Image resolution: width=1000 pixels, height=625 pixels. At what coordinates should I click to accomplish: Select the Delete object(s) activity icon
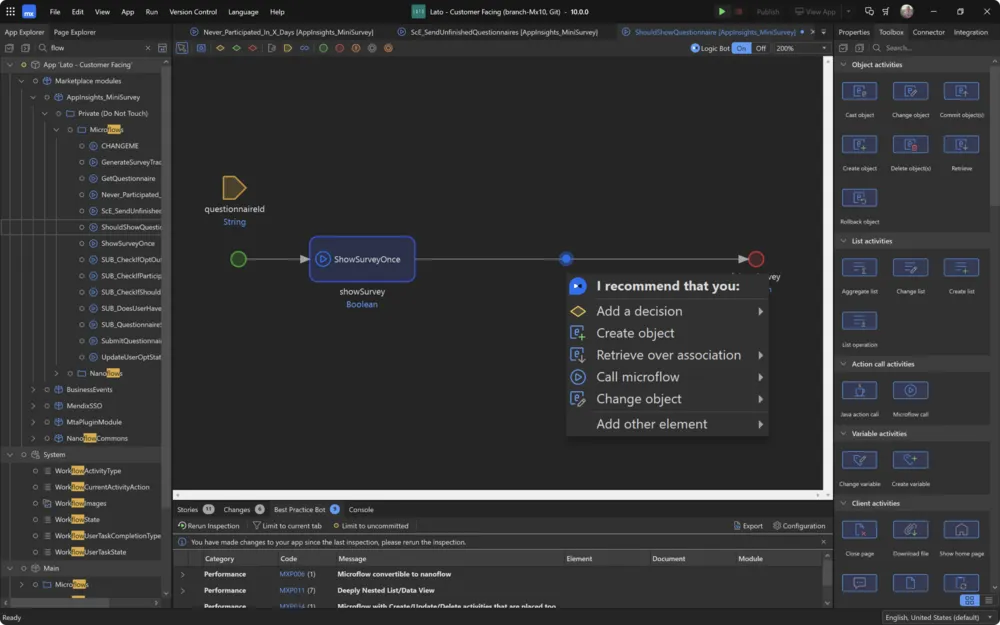click(x=910, y=145)
